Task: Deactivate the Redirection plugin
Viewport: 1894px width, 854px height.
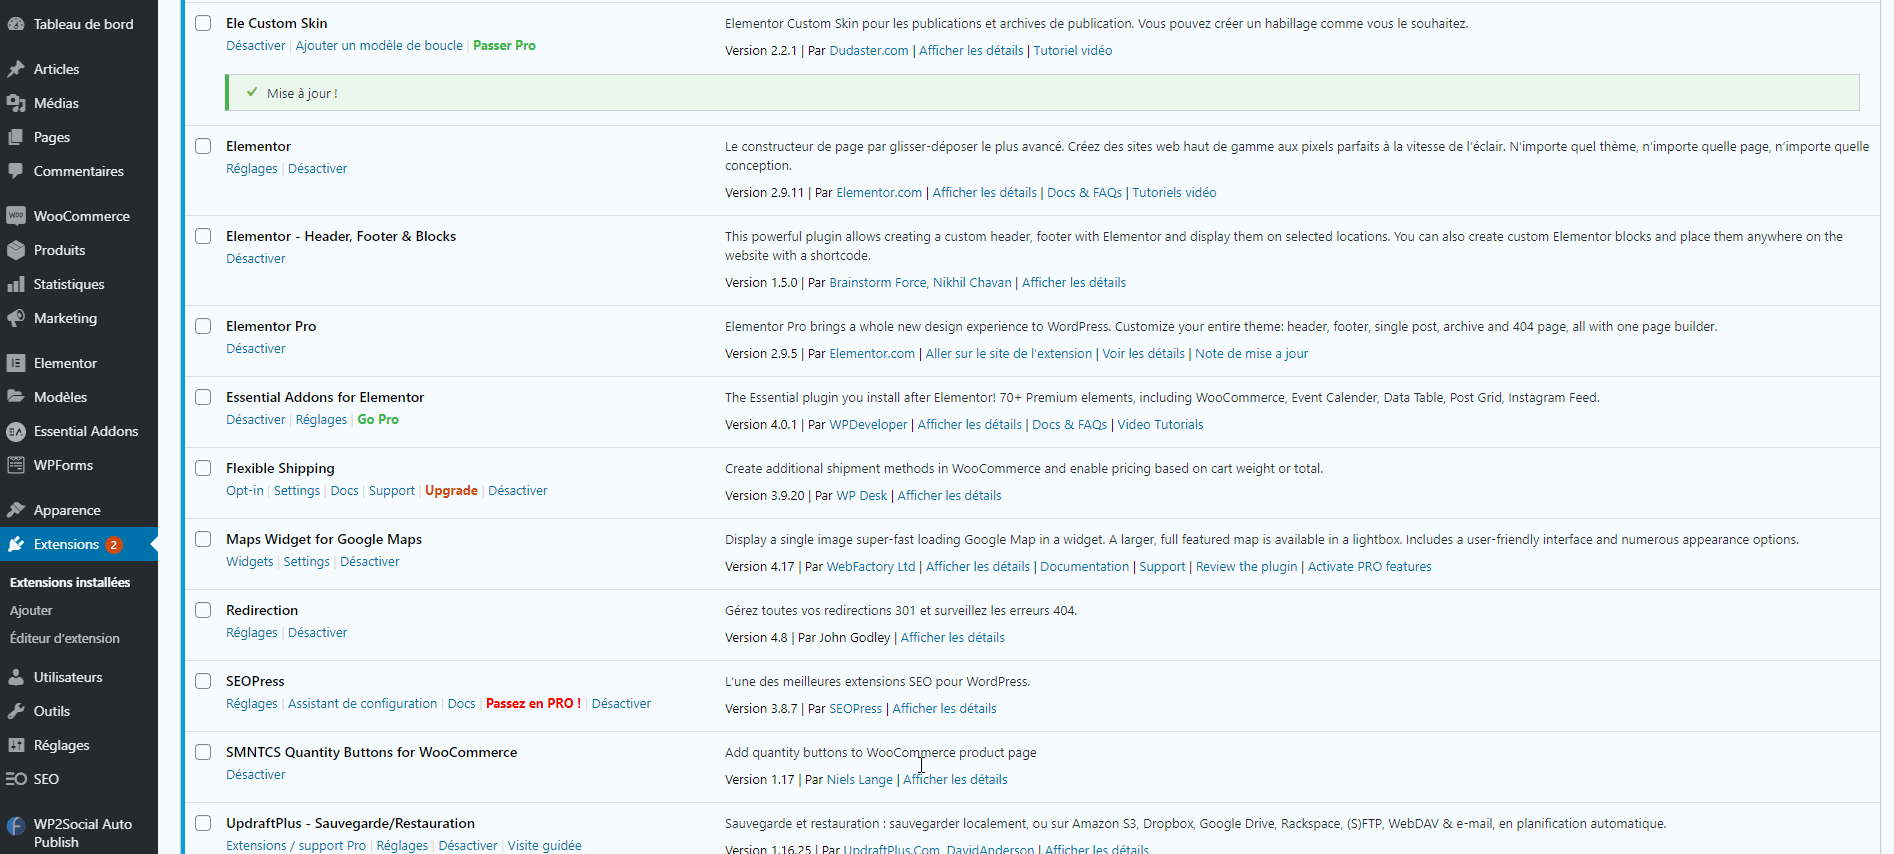Action: [x=318, y=633]
